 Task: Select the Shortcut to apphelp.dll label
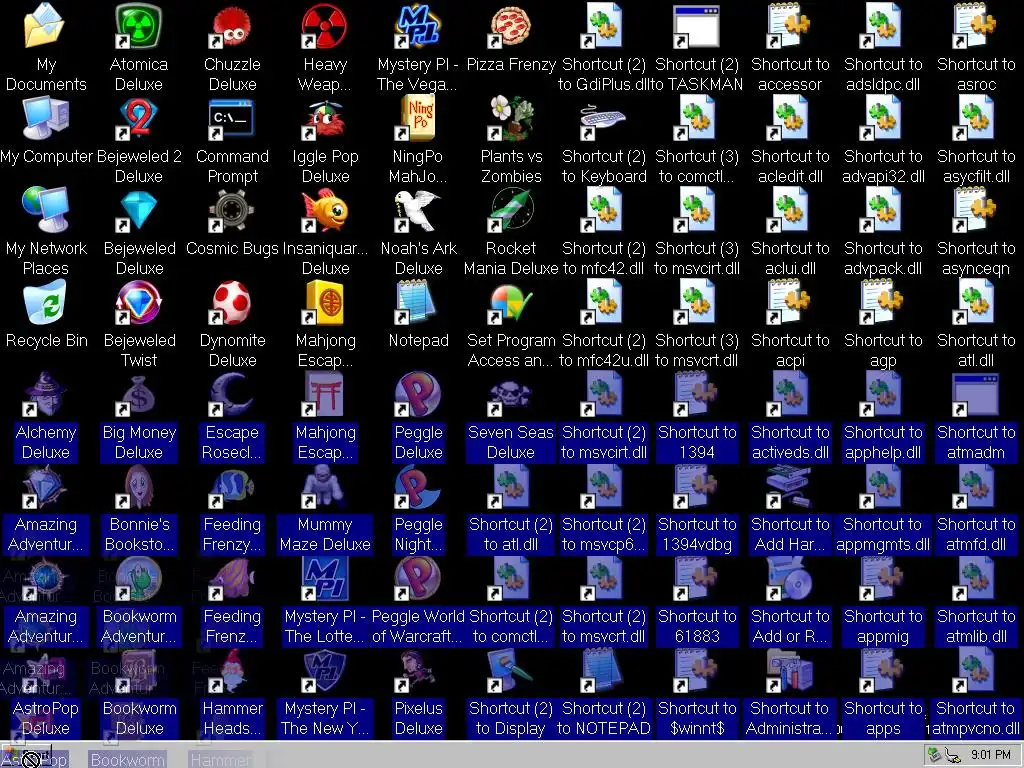(x=883, y=442)
